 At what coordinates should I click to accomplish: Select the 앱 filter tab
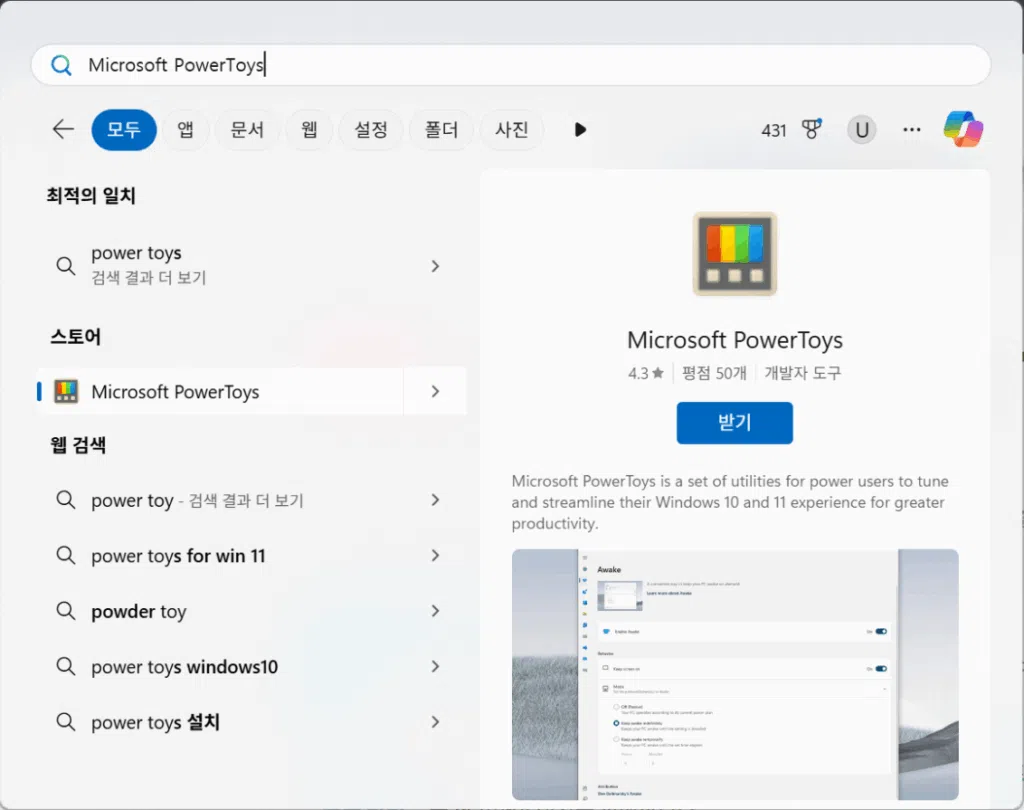(x=186, y=130)
